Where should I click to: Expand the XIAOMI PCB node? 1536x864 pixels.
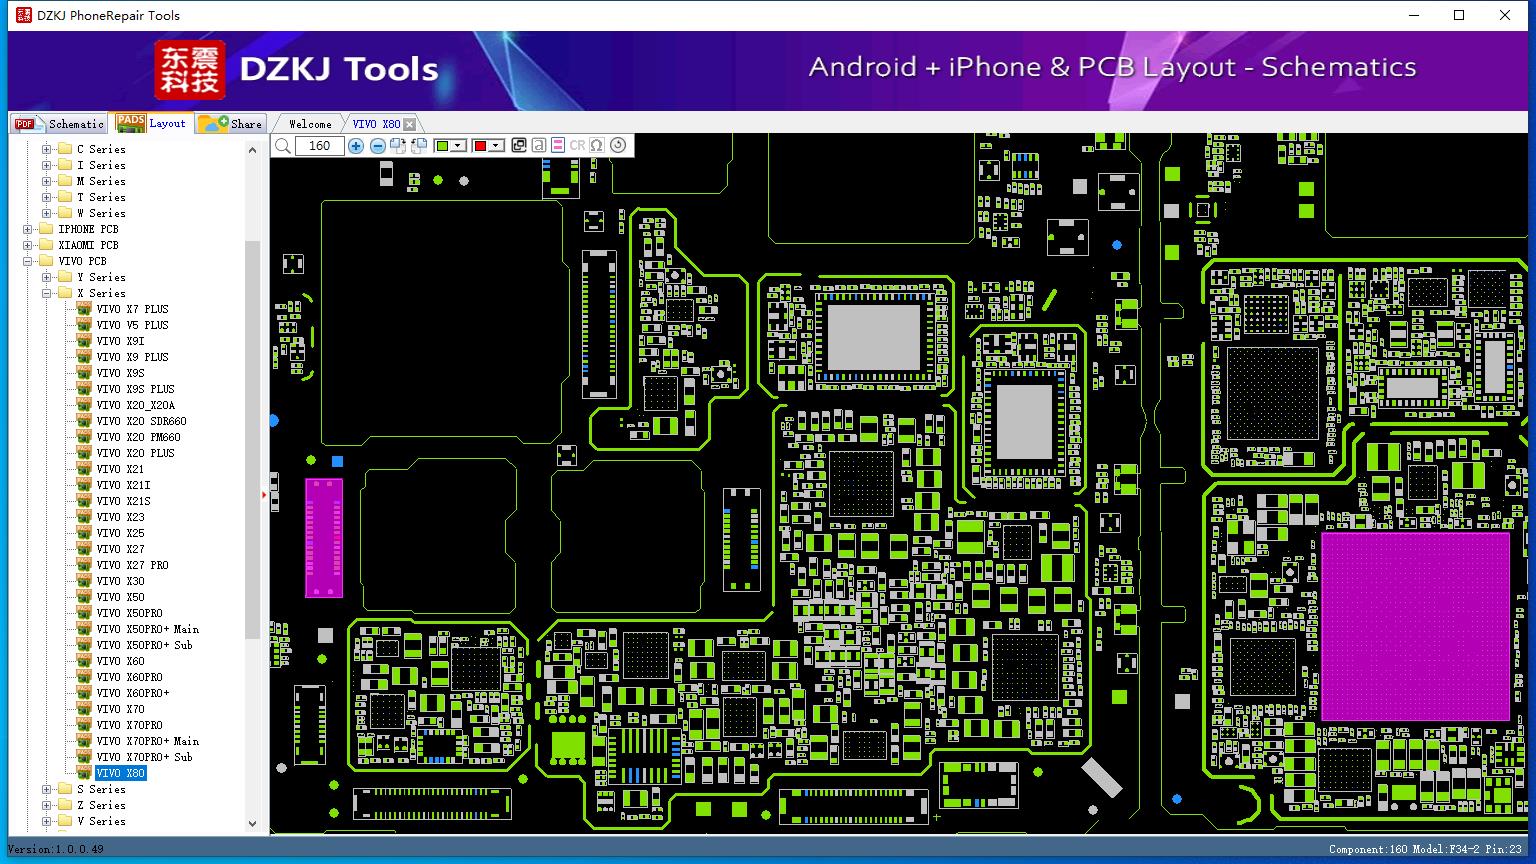click(x=27, y=245)
